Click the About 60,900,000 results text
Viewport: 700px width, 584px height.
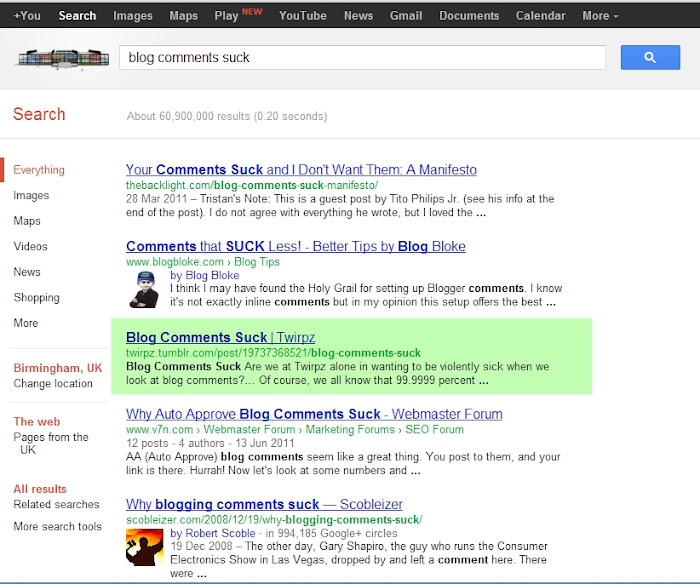click(227, 116)
